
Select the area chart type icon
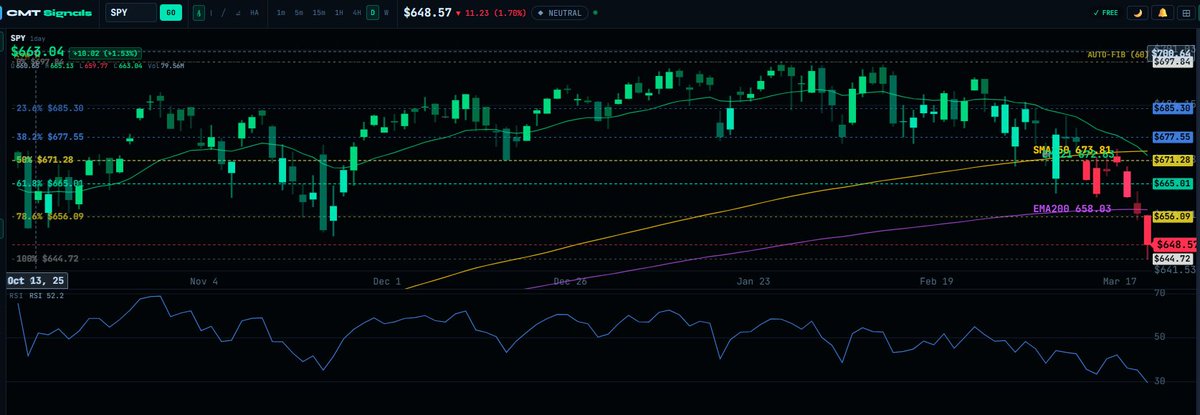[238, 13]
